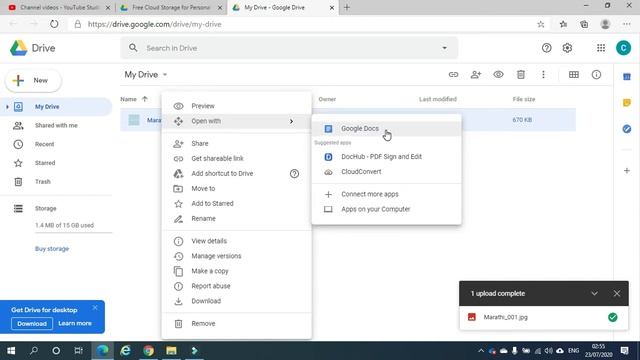Click help icon beside Add shortcut

[x=294, y=174]
